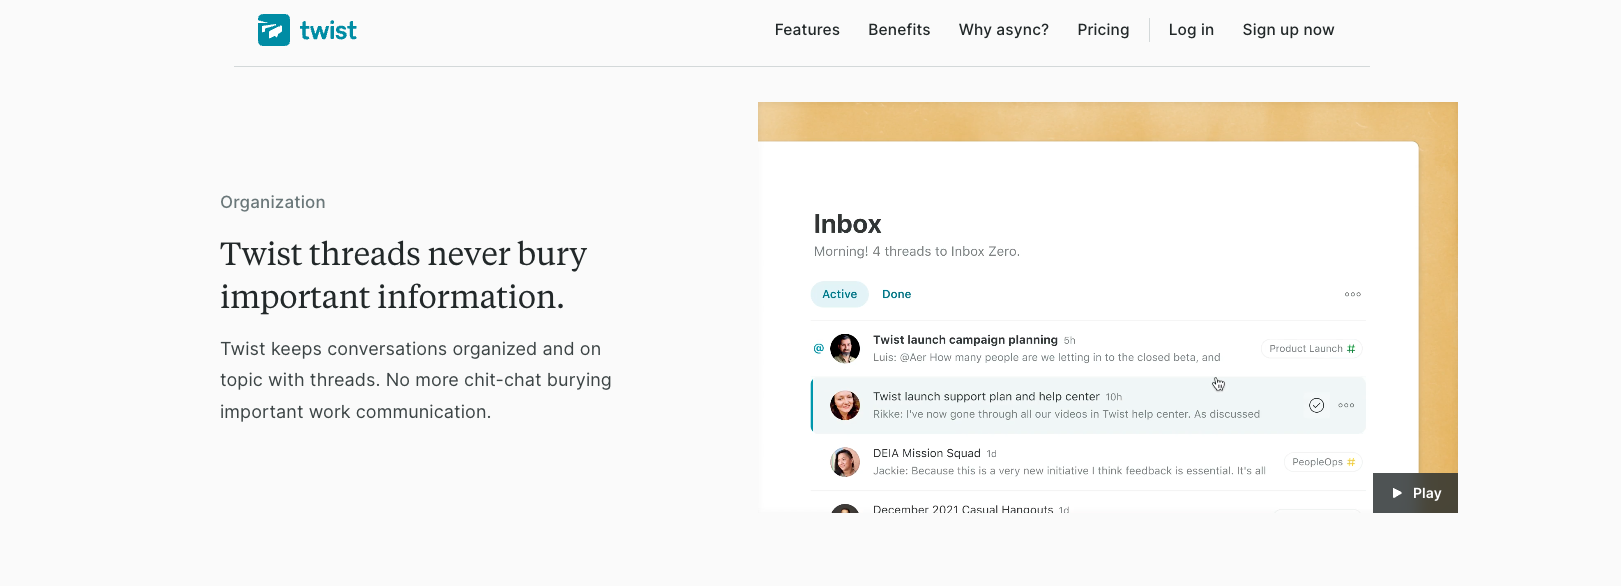The image size is (1621, 586).
Task: Go to the Pricing page
Action: point(1103,30)
